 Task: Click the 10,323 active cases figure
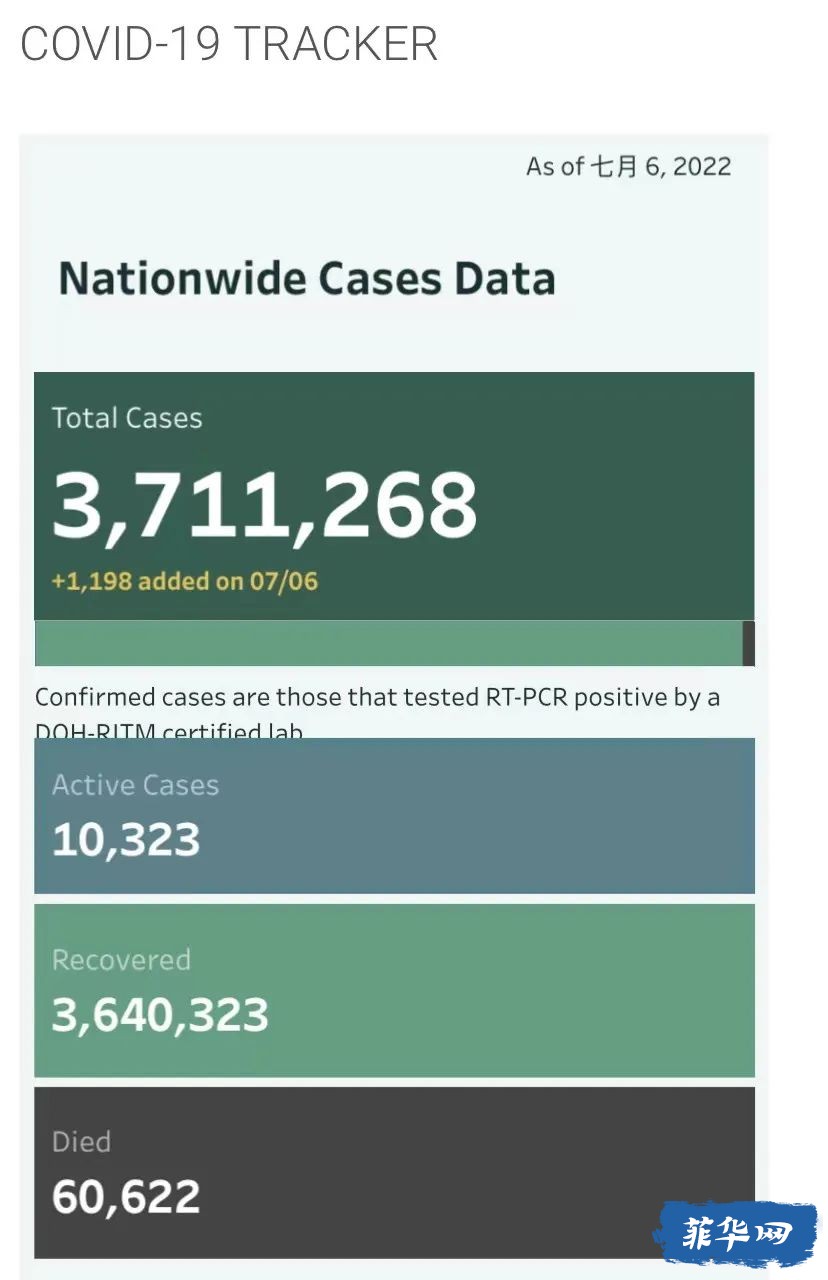126,840
